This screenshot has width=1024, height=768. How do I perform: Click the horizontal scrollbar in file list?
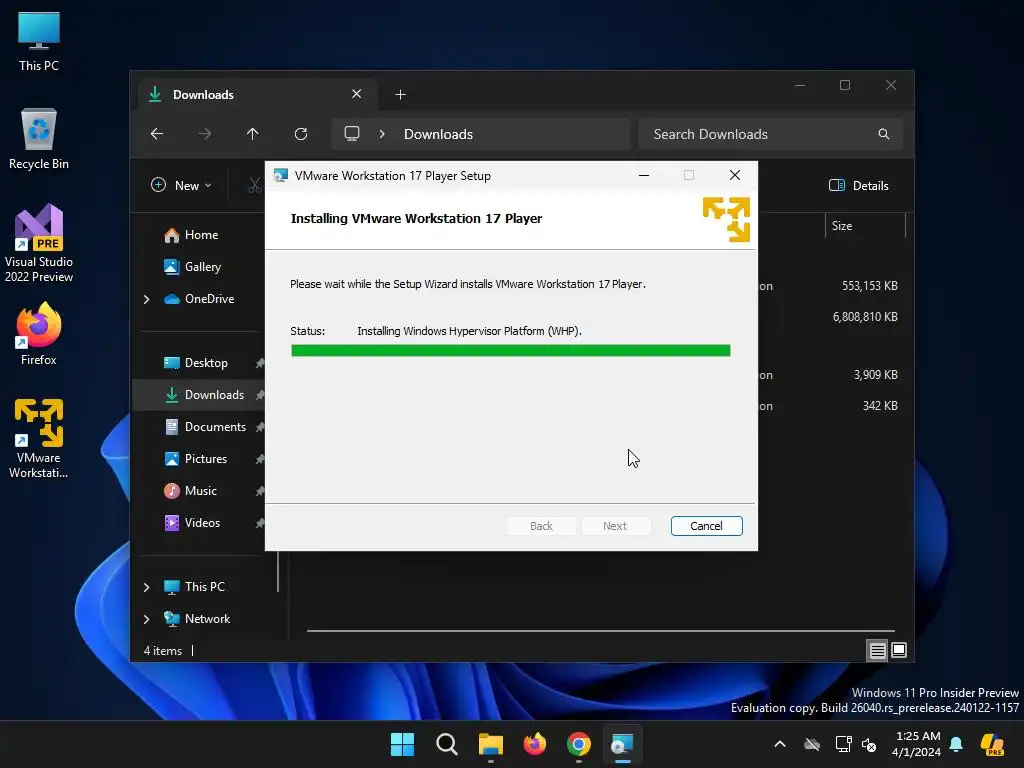(x=601, y=631)
